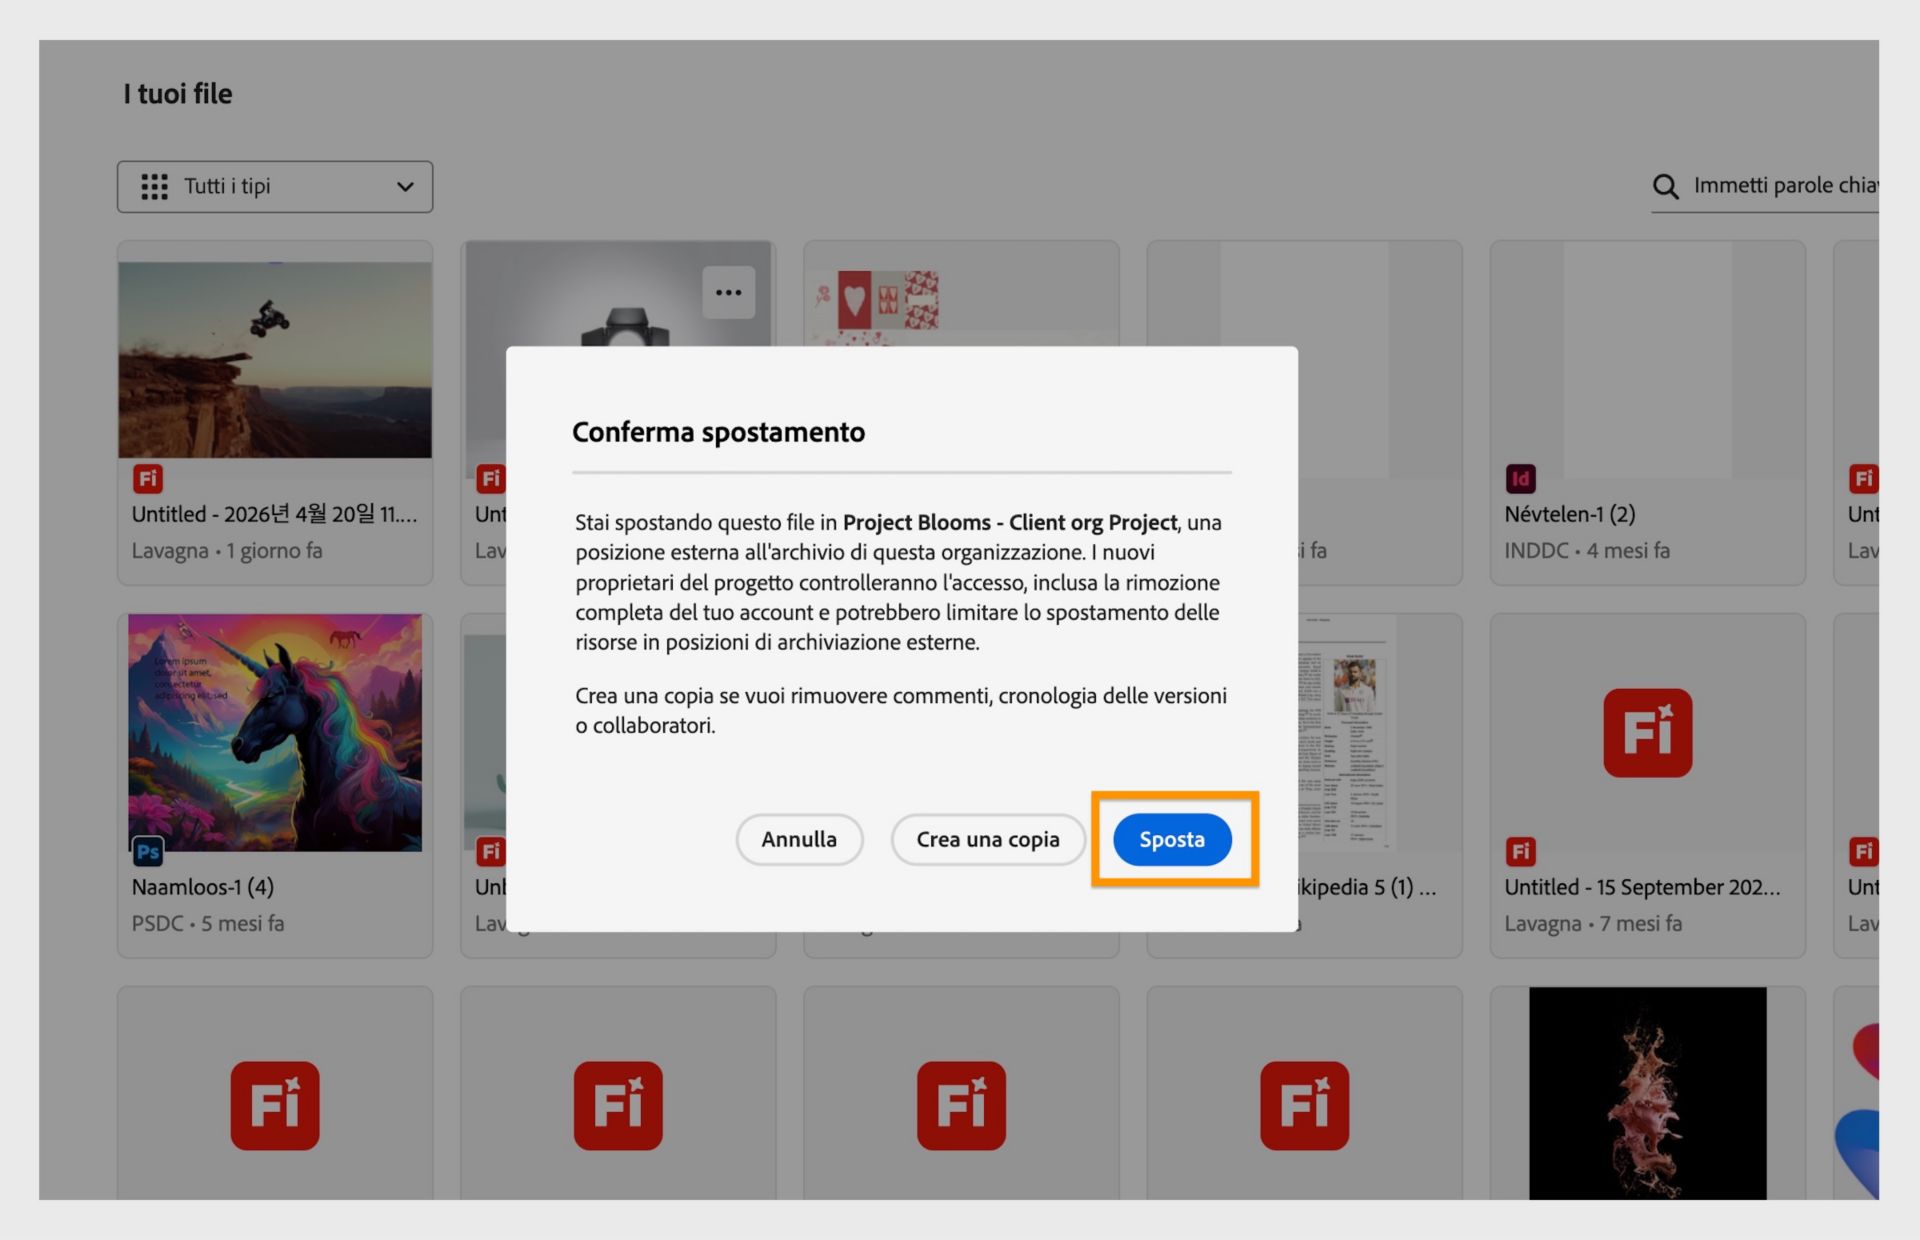Click the camera thumbnail in second card
This screenshot has width=1920, height=1240.
pyautogui.click(x=618, y=295)
